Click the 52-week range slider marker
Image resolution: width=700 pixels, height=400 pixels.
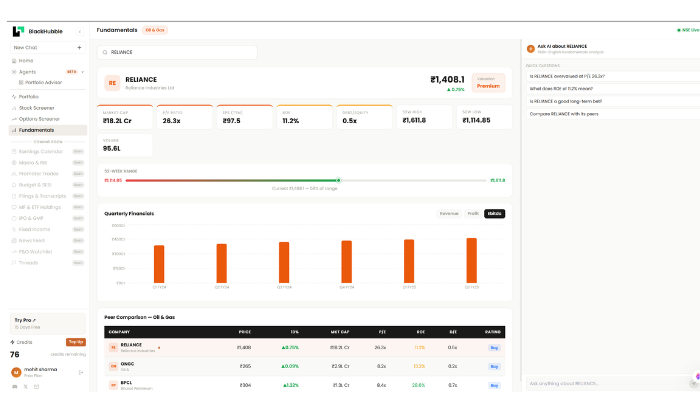(x=338, y=180)
